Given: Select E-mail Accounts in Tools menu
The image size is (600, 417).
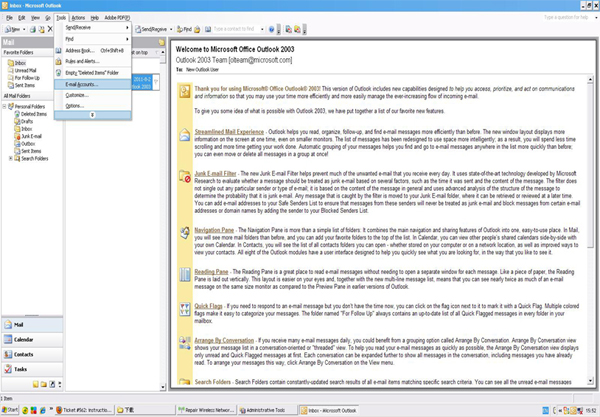Looking at the screenshot, I should [93, 84].
